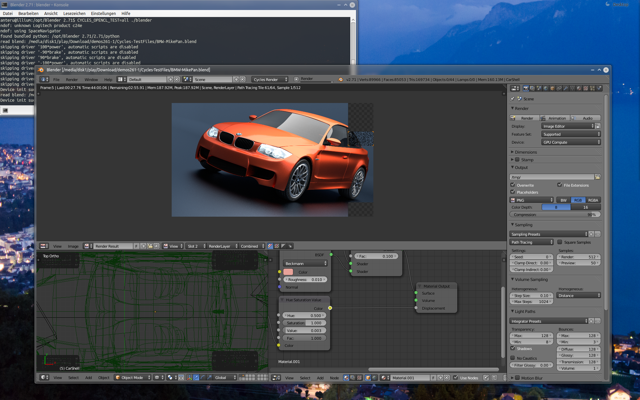Open the Modifiers wrench properties tab
Viewport: 640px width, 400px height.
[566, 88]
